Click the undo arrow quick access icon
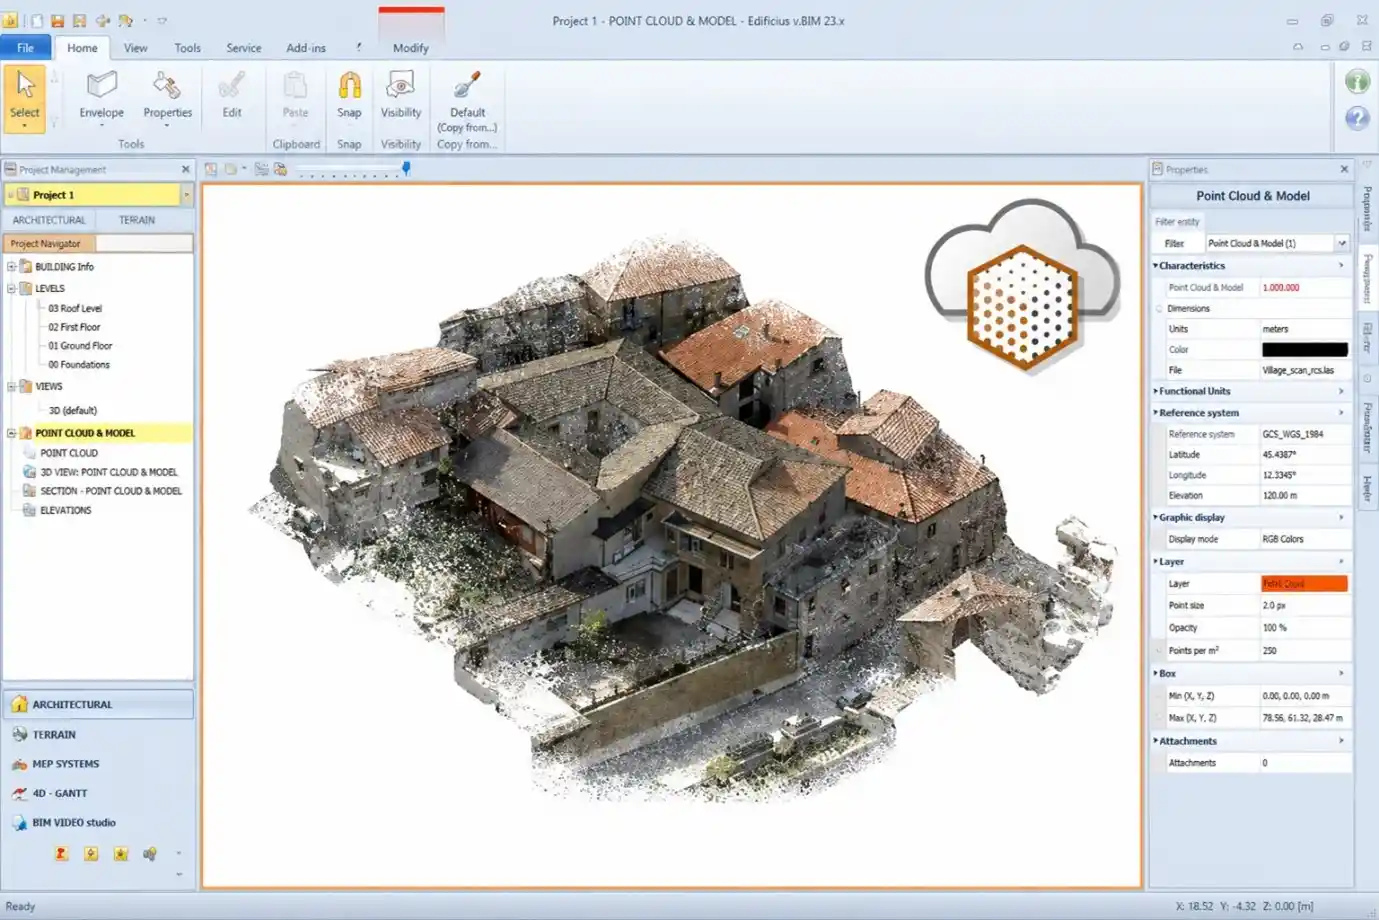1379x920 pixels. [x=102, y=20]
